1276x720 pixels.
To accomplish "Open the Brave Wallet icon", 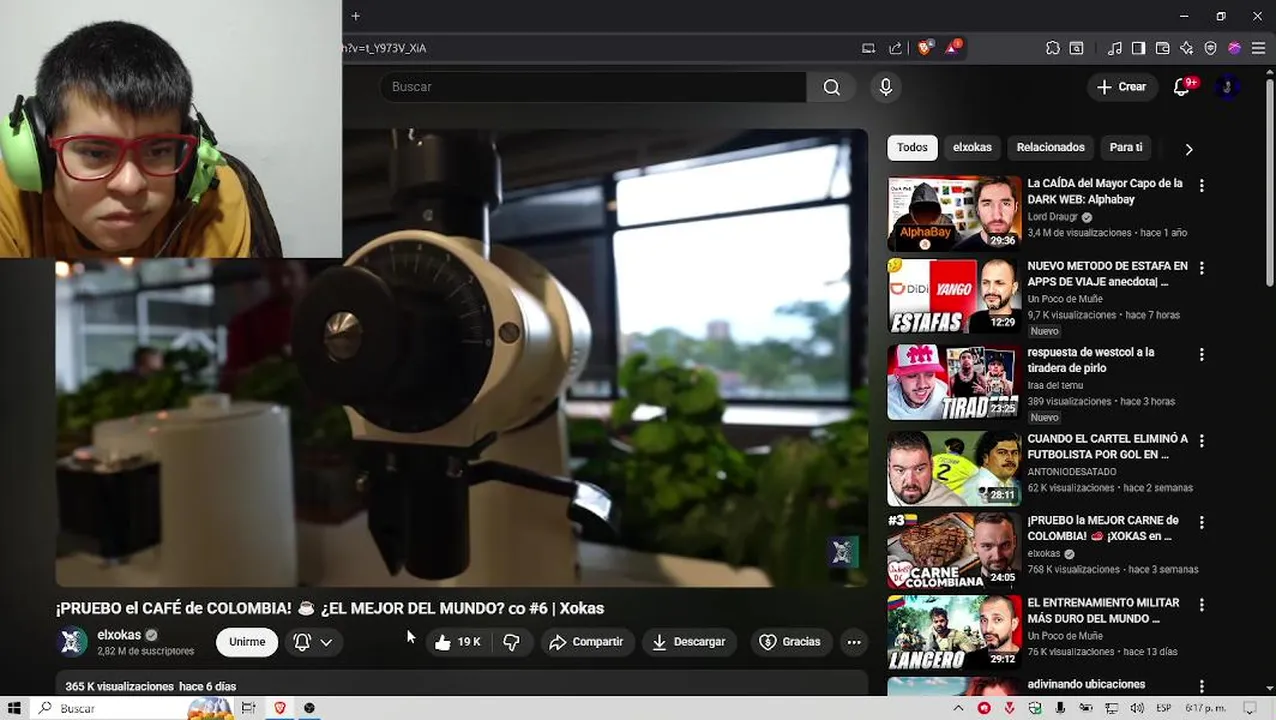I will click(1162, 48).
